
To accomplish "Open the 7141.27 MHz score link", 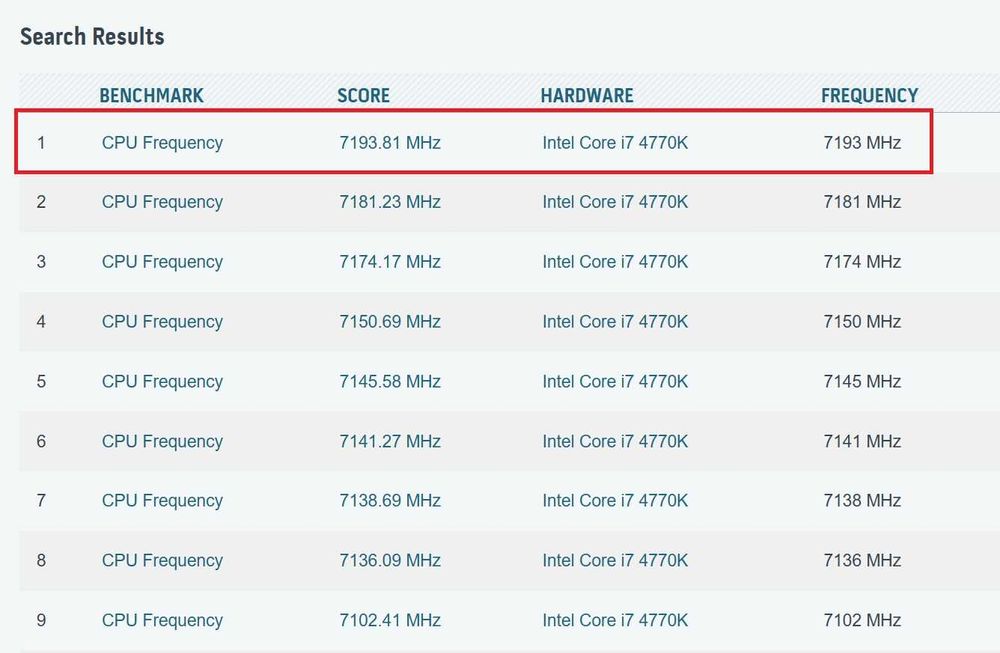I will pos(390,441).
